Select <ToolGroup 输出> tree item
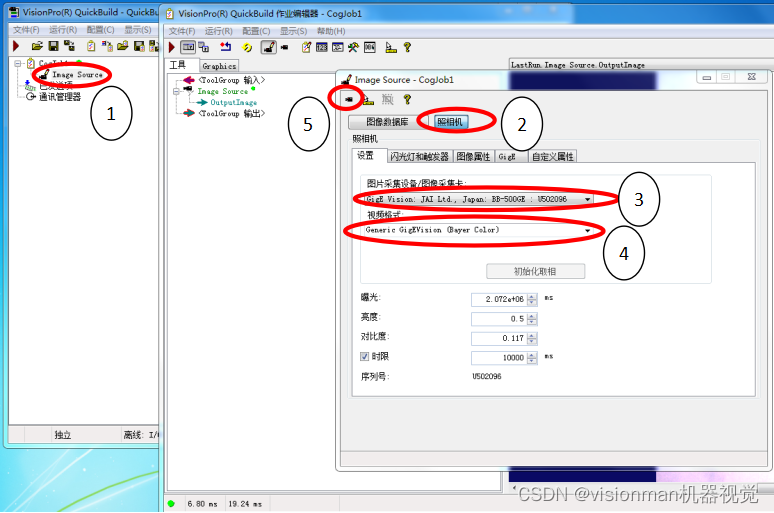This screenshot has width=774, height=513. pyautogui.click(x=232, y=114)
